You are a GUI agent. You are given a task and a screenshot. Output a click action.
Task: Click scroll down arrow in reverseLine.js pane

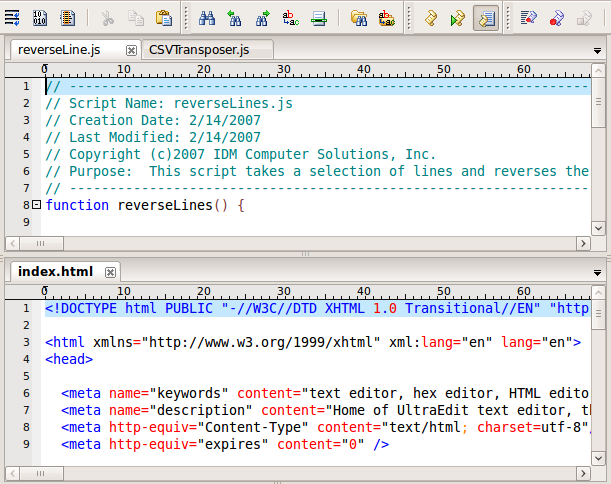pos(598,228)
